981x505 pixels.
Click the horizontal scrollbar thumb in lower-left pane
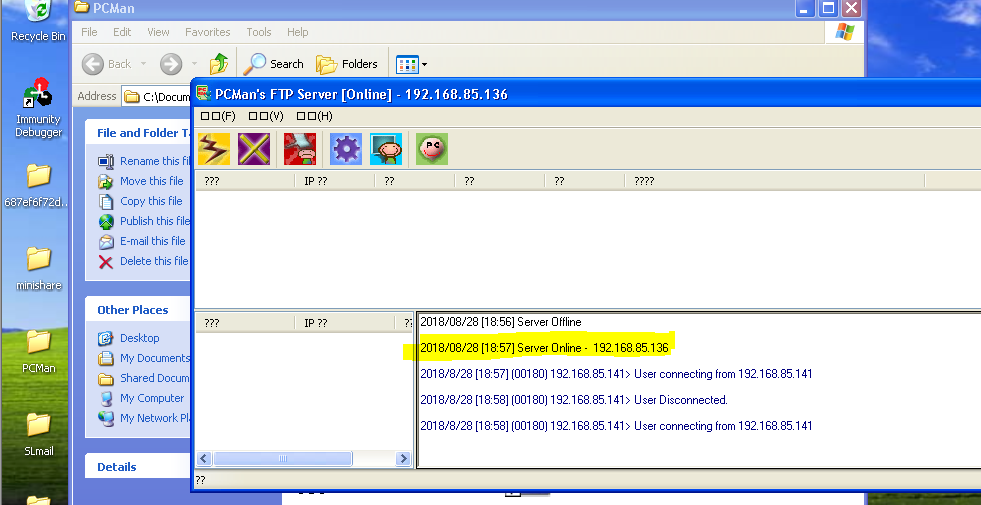pyautogui.click(x=283, y=459)
